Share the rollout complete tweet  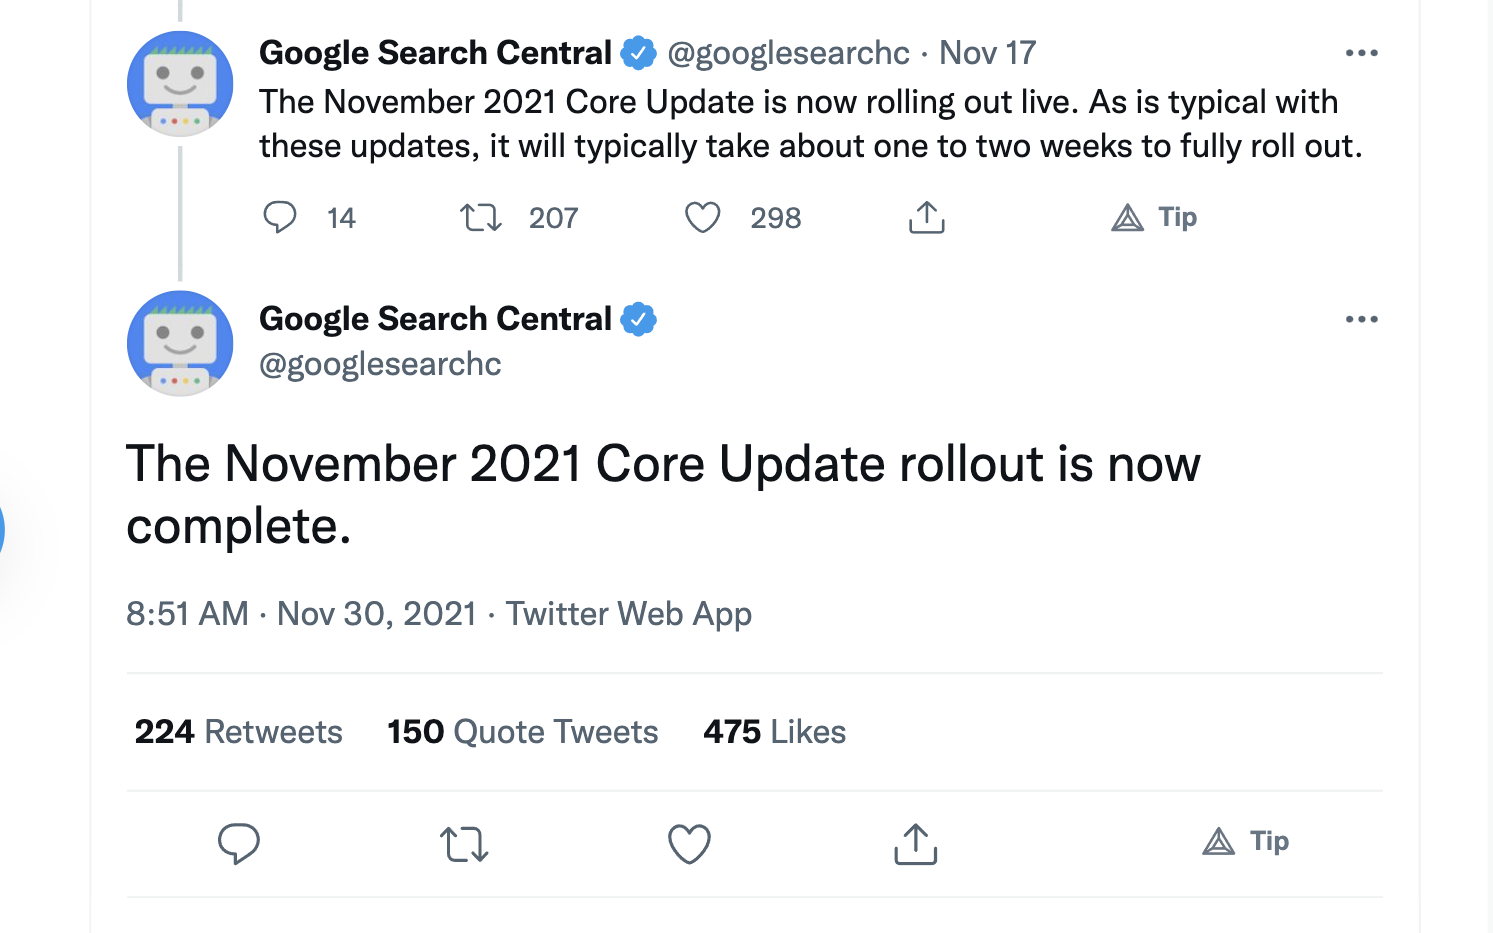click(x=914, y=845)
